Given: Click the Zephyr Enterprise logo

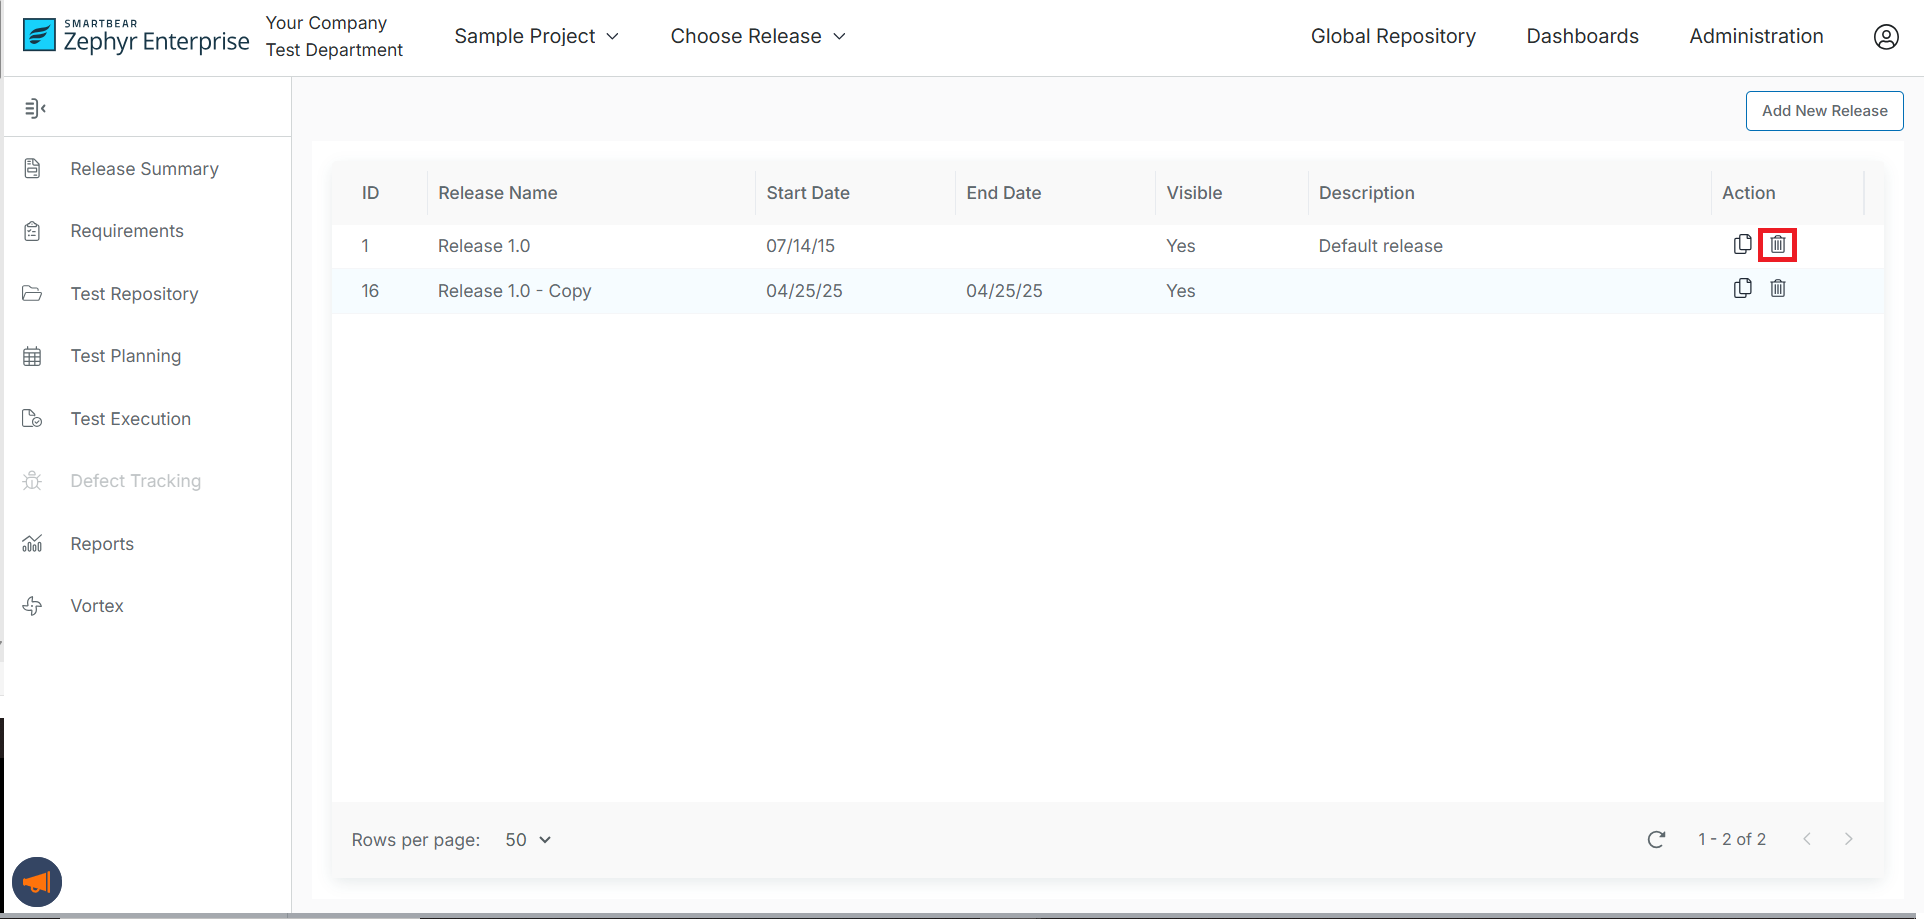Looking at the screenshot, I should [136, 37].
